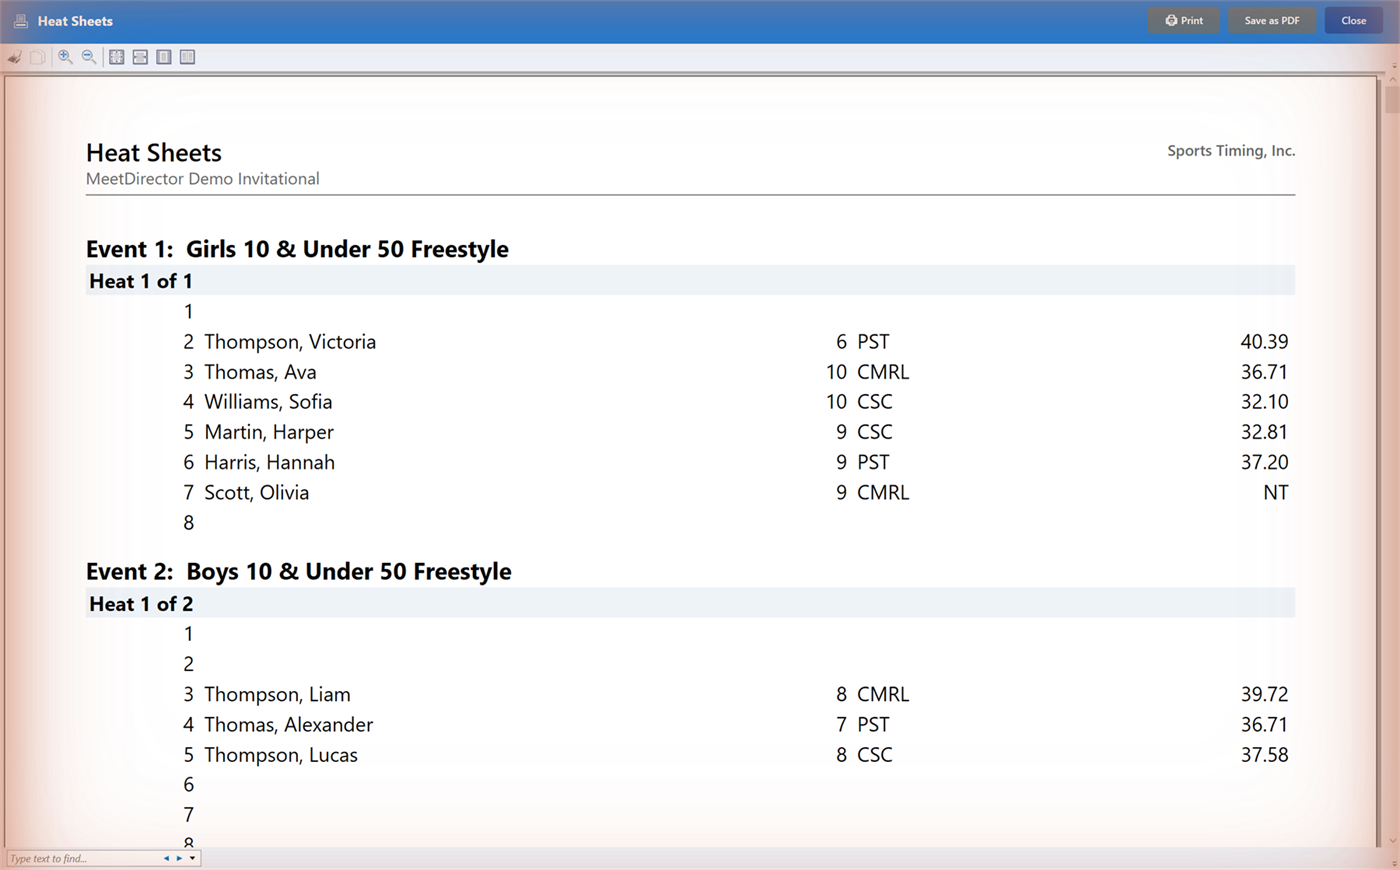Click the Save as PDF button
This screenshot has width=1400, height=870.
[1272, 20]
